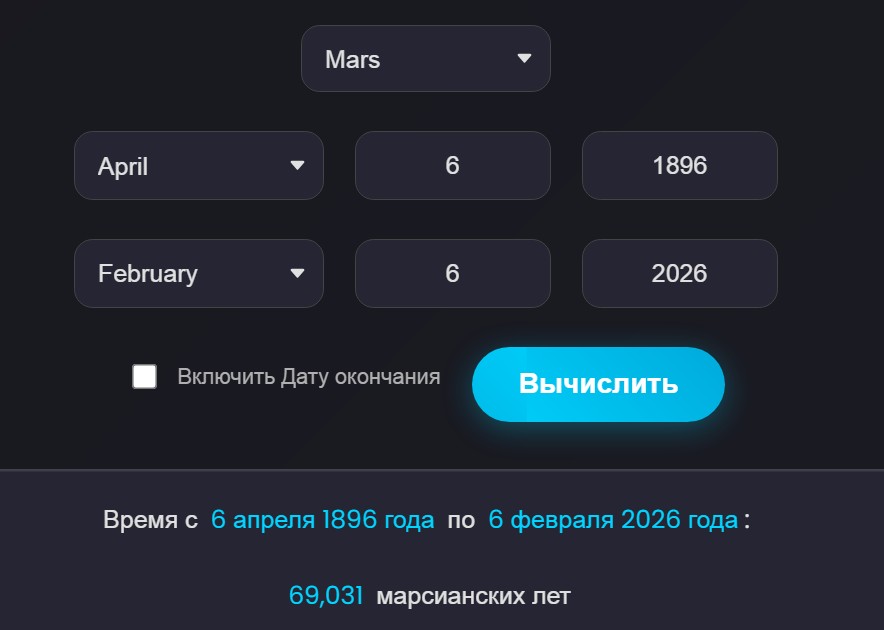Expand the end month February dropdown
Screen dimensions: 884x630
(x=198, y=273)
